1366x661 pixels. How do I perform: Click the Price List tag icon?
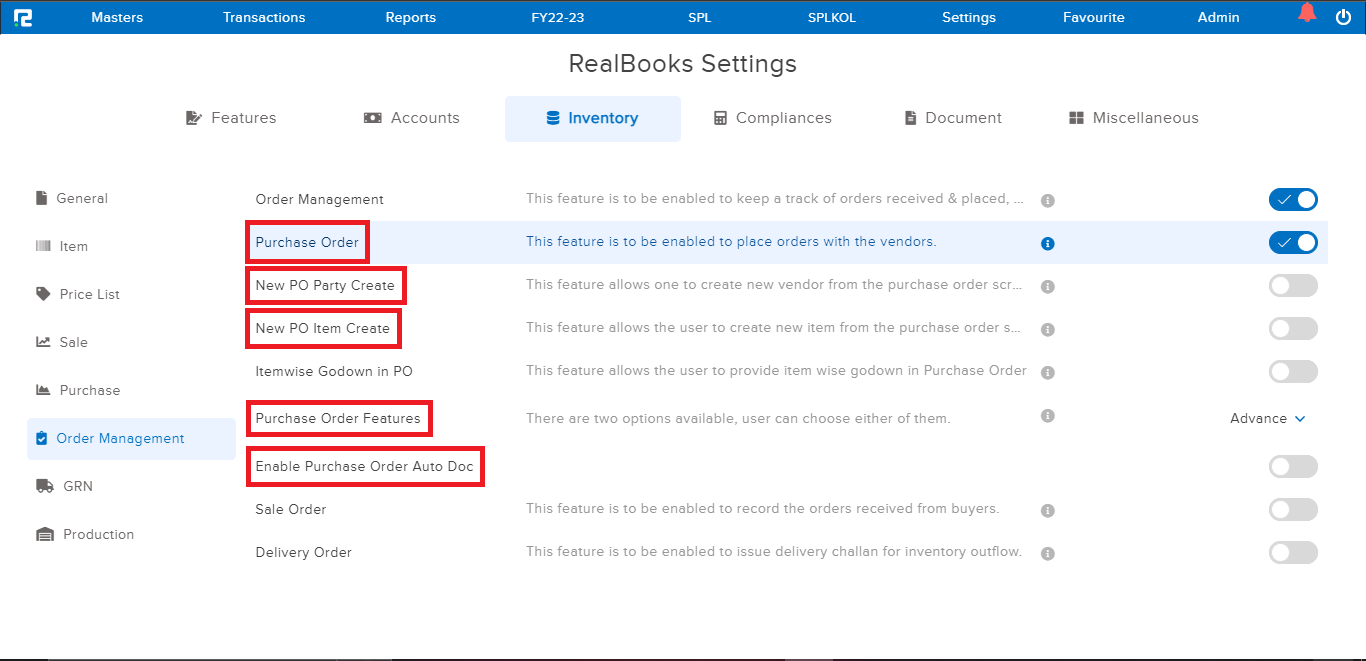tap(44, 294)
